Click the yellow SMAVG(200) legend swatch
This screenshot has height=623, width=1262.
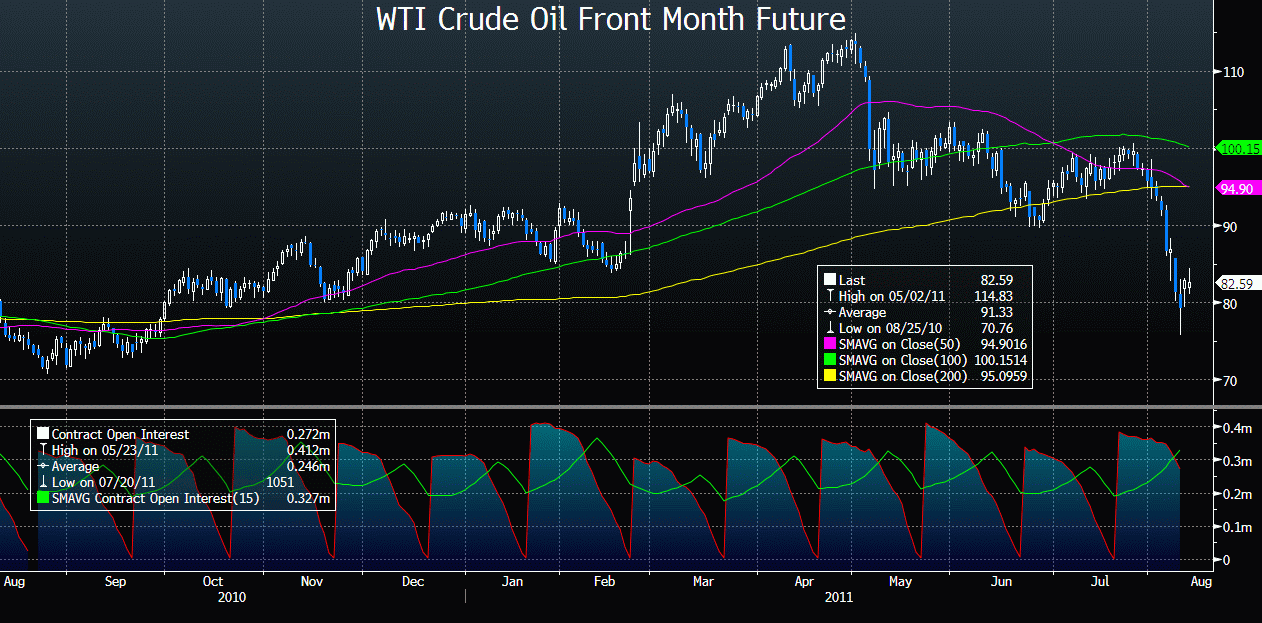(x=829, y=377)
